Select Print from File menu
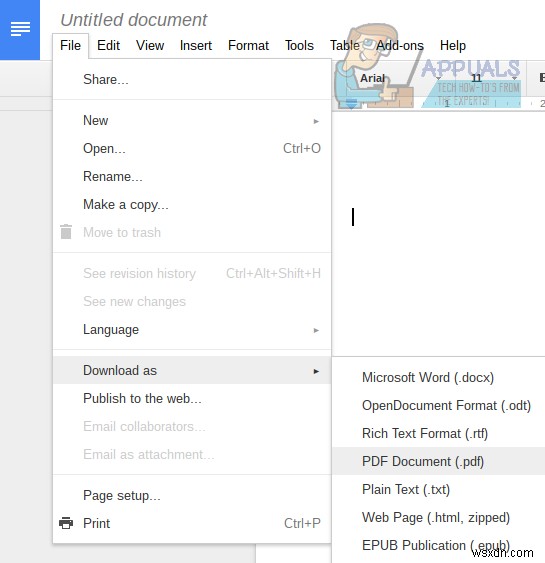The width and height of the screenshot is (545, 563). pos(192,523)
